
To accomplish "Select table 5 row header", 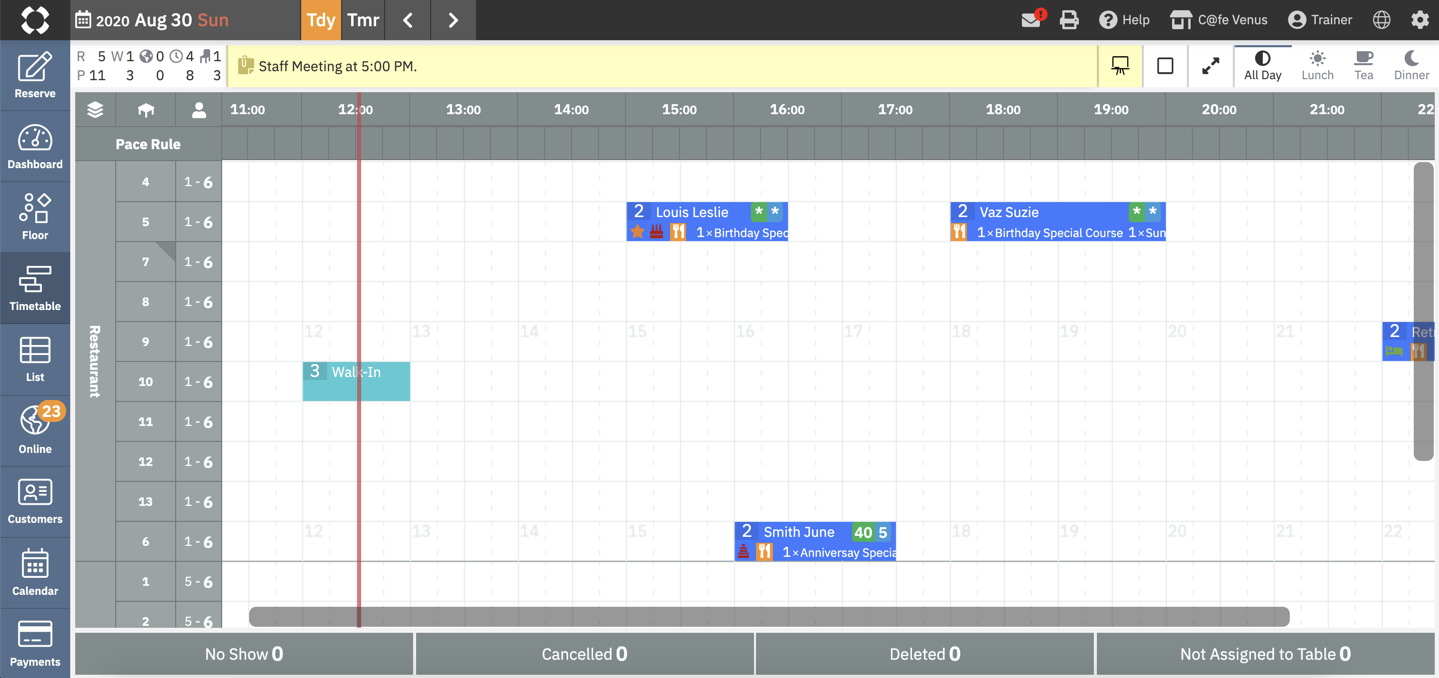I will coord(146,222).
